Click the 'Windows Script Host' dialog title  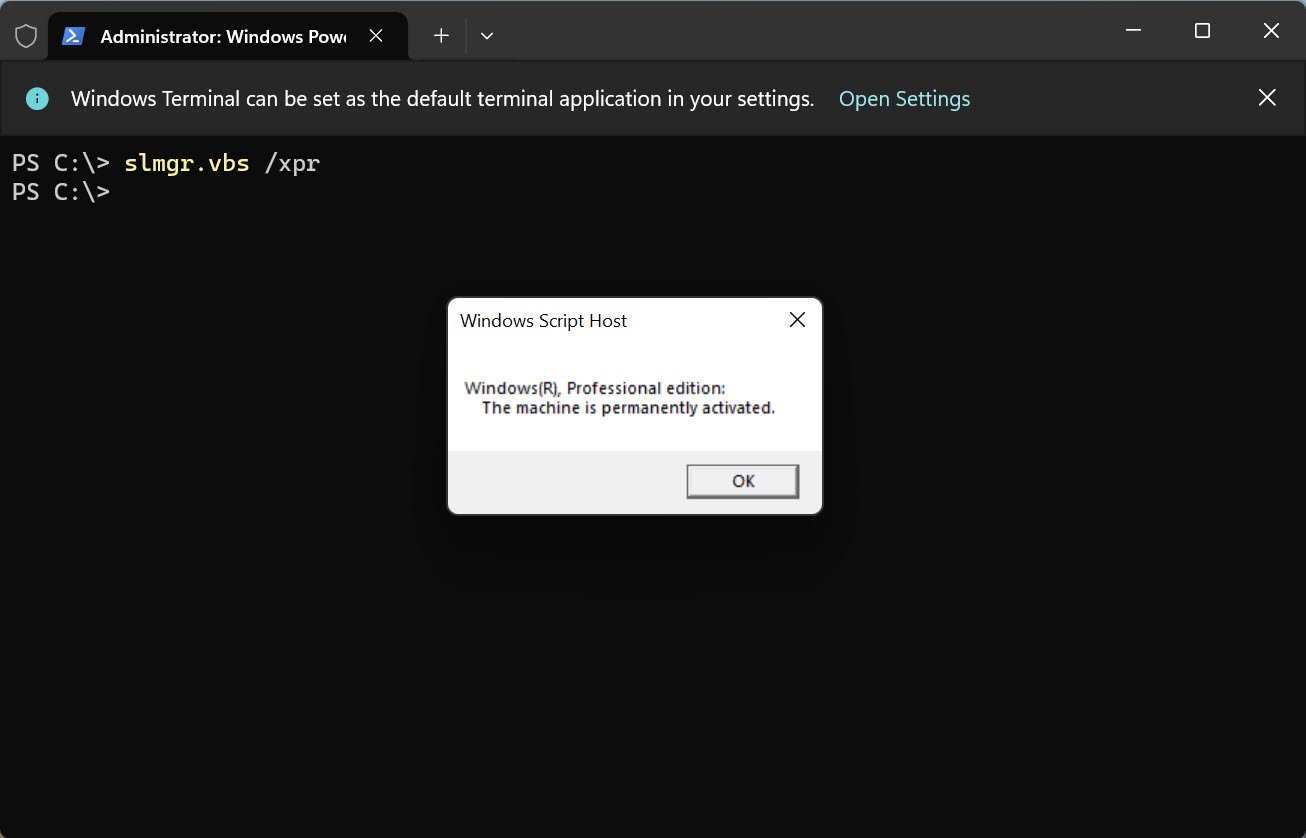click(543, 321)
